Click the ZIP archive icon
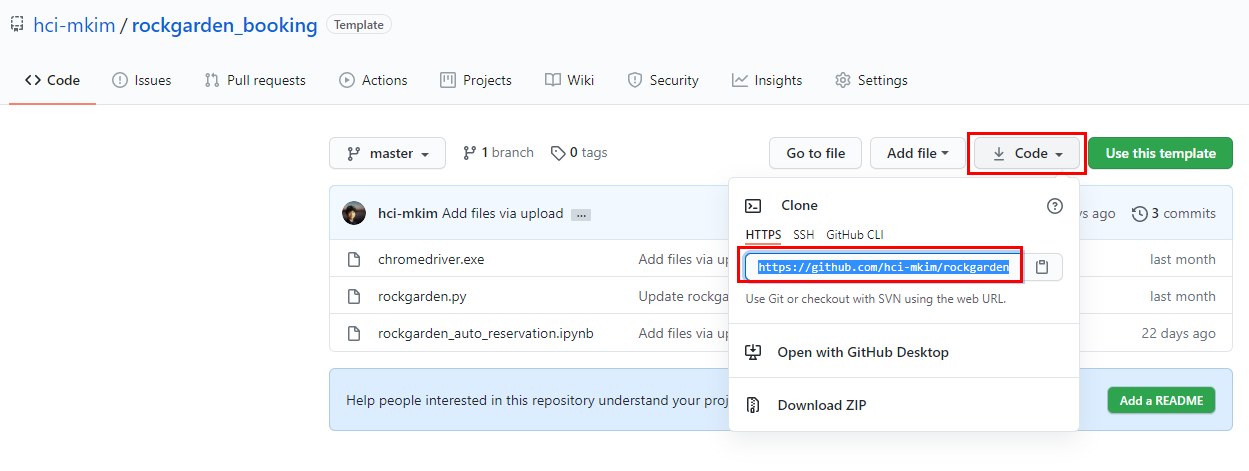The image size is (1249, 471). coord(754,405)
